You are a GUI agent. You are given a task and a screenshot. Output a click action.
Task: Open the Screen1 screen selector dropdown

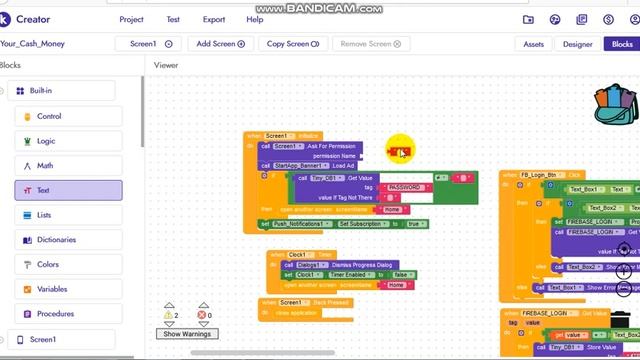(x=149, y=44)
